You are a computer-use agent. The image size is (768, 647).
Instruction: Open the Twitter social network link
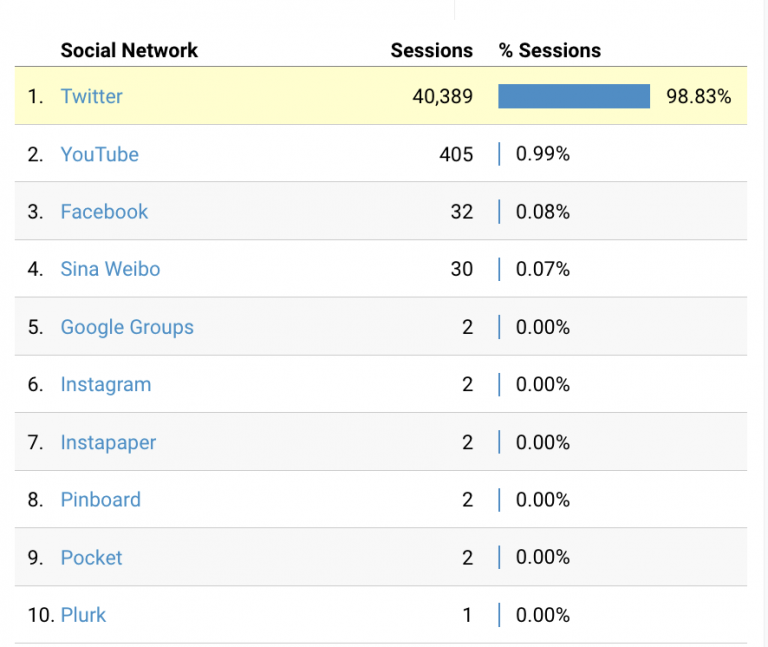coord(92,96)
